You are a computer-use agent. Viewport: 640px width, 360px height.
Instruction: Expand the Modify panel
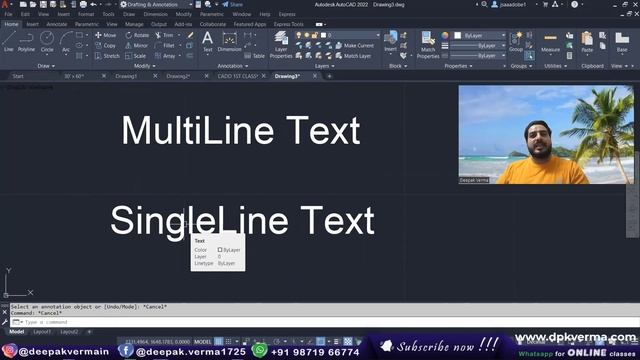point(145,66)
